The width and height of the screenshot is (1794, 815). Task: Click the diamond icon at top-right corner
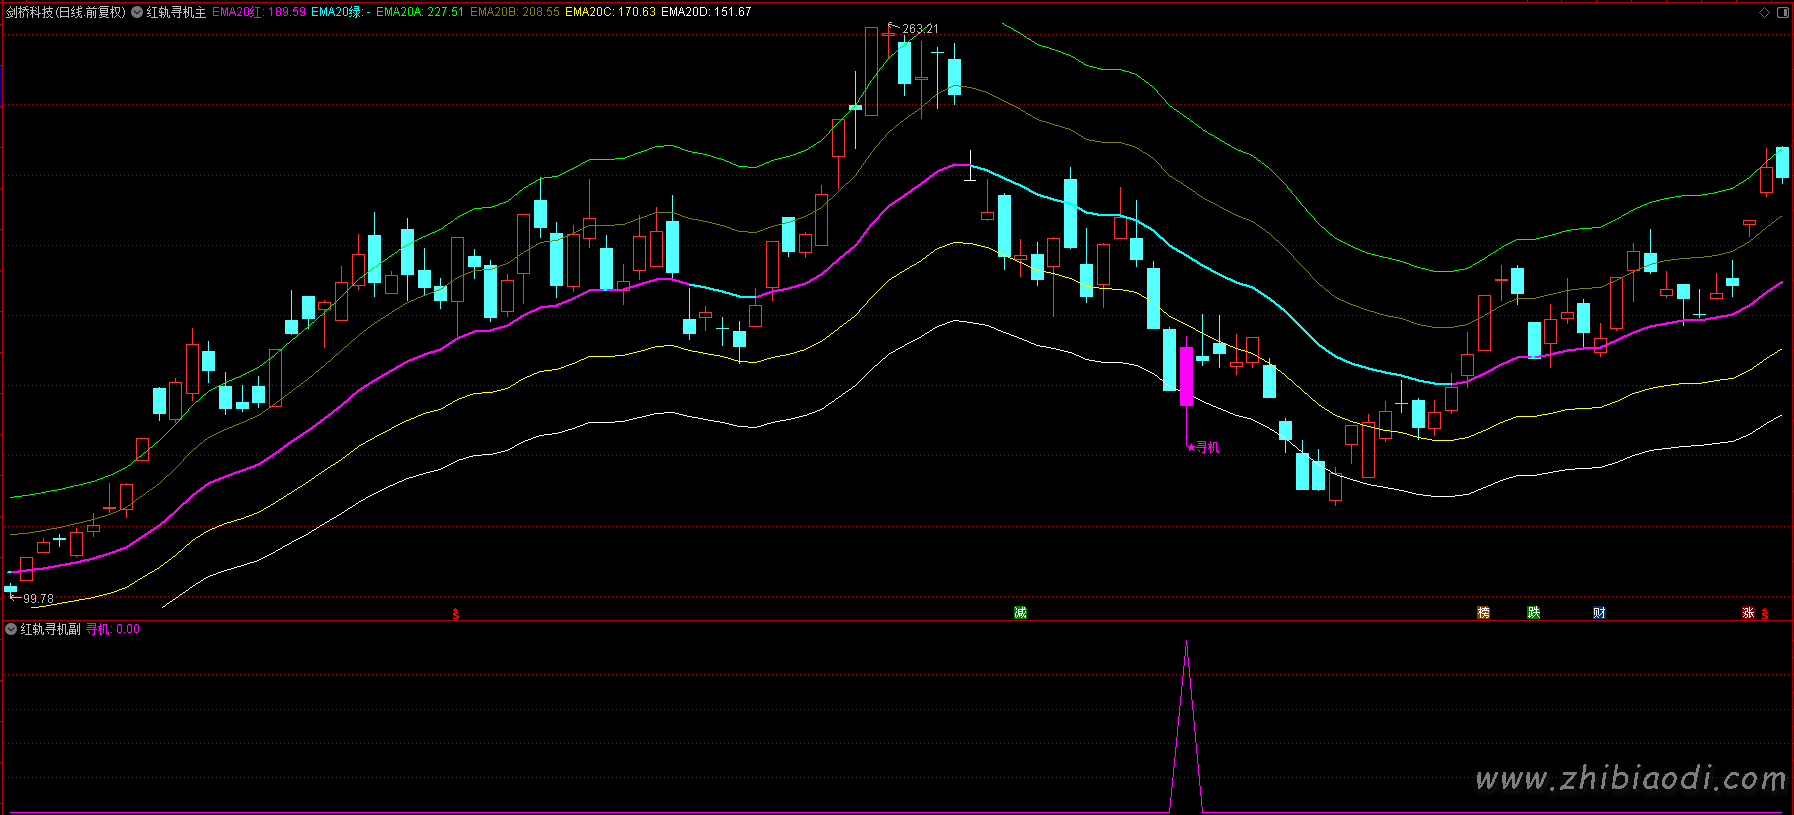point(1765,12)
